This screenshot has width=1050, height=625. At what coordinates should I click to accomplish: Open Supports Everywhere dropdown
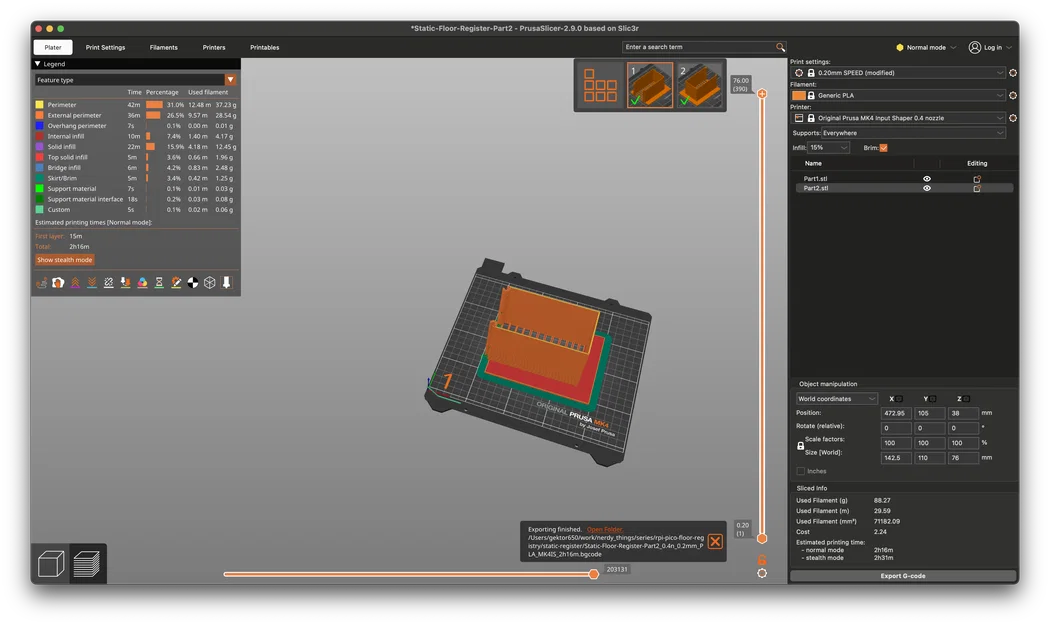(x=913, y=133)
